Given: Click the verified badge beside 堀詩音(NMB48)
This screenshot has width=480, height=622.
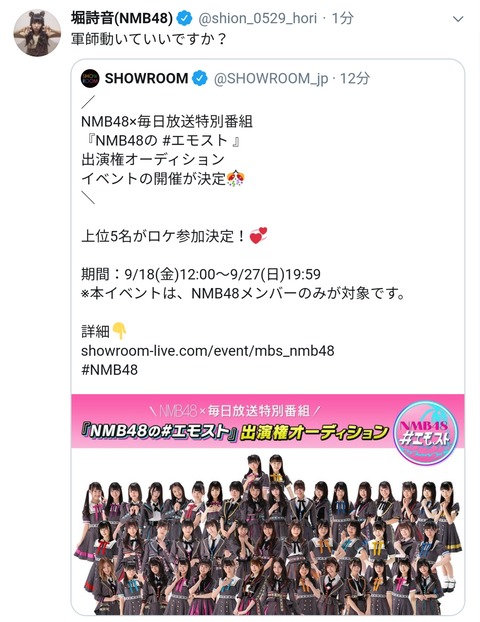Looking at the screenshot, I should (x=184, y=18).
